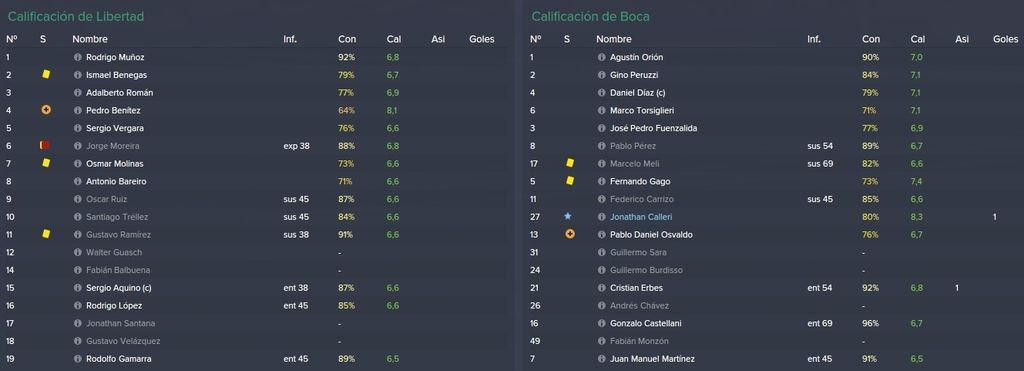This screenshot has height=371, width=1024.
Task: Sort Boca table by Con column header
Action: click(871, 39)
